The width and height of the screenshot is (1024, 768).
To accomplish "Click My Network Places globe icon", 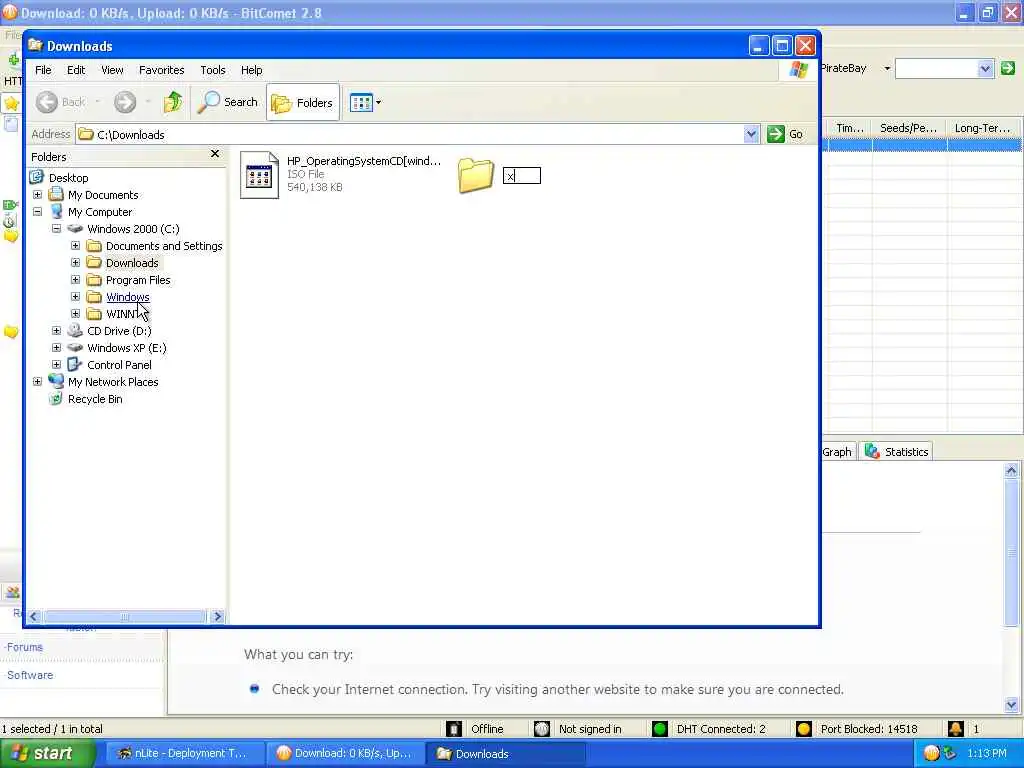I will point(56,381).
